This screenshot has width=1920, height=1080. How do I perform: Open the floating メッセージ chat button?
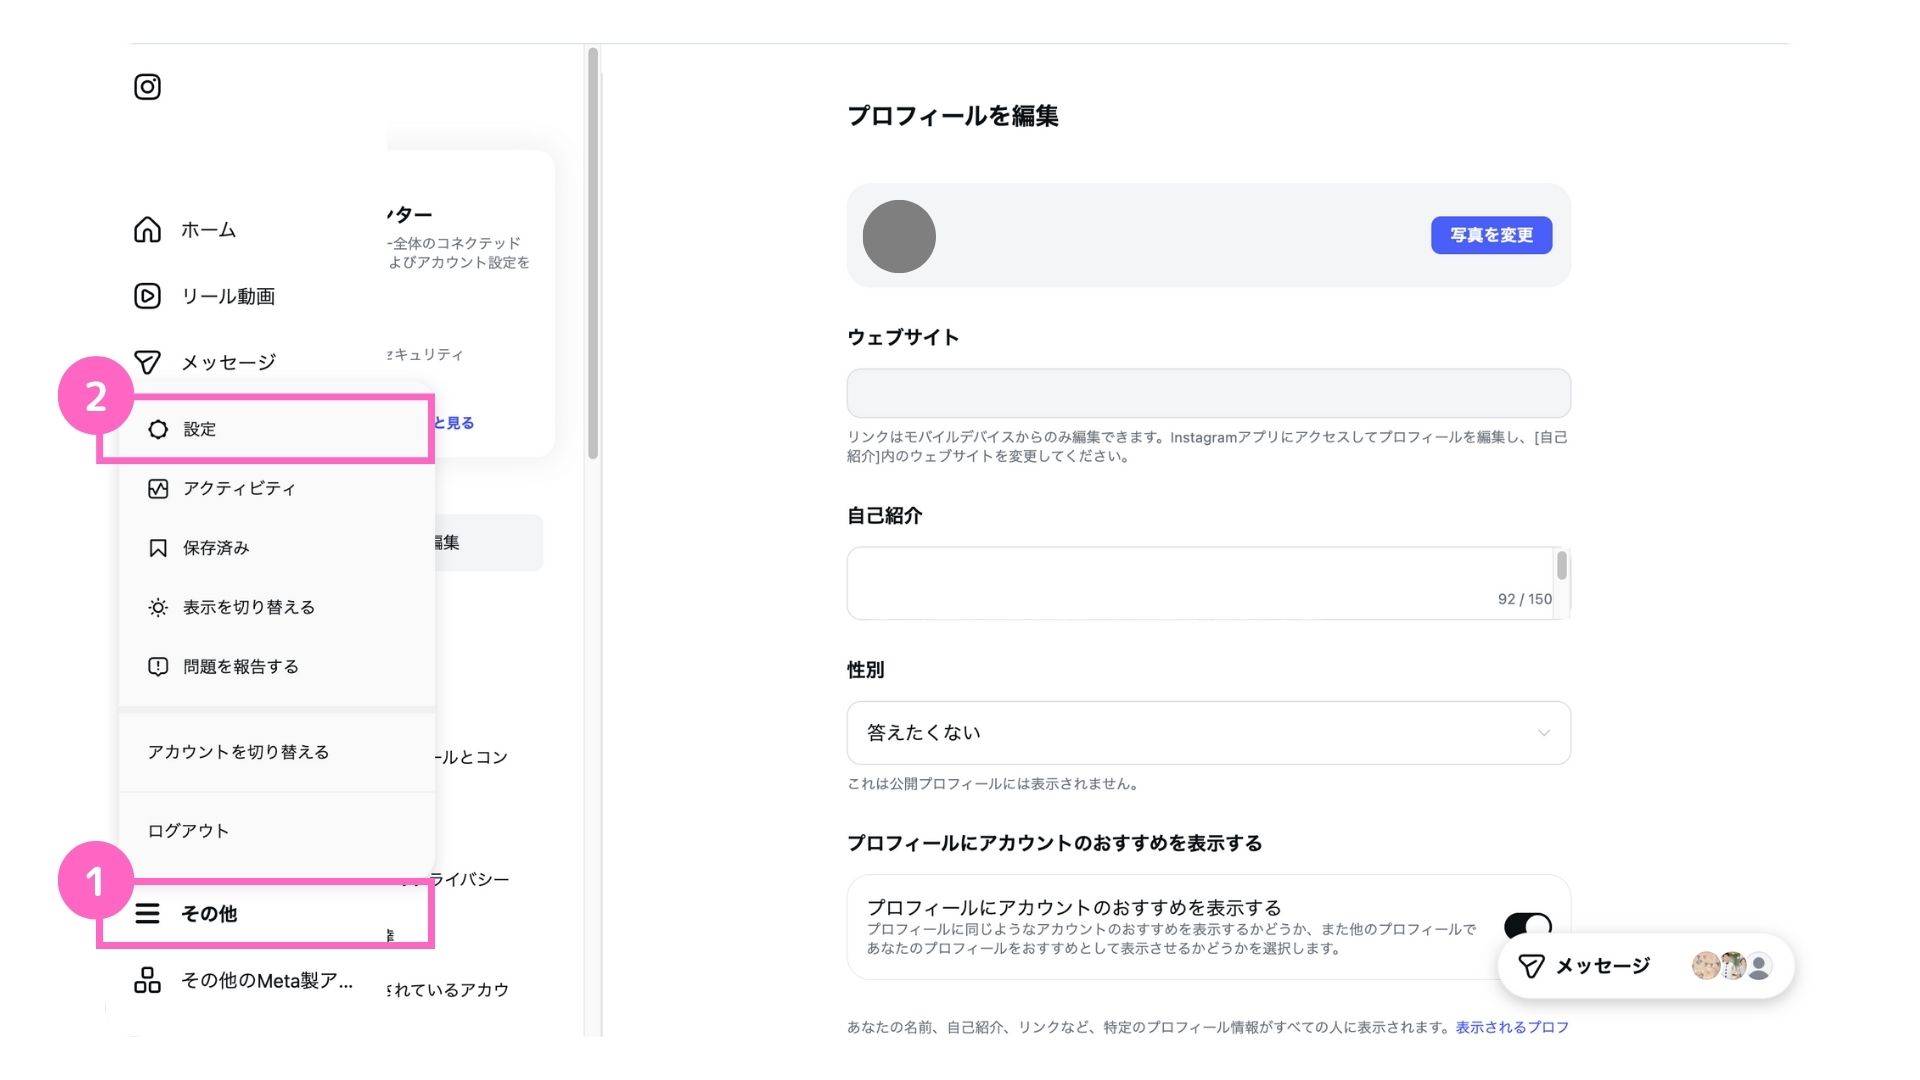tap(1602, 966)
